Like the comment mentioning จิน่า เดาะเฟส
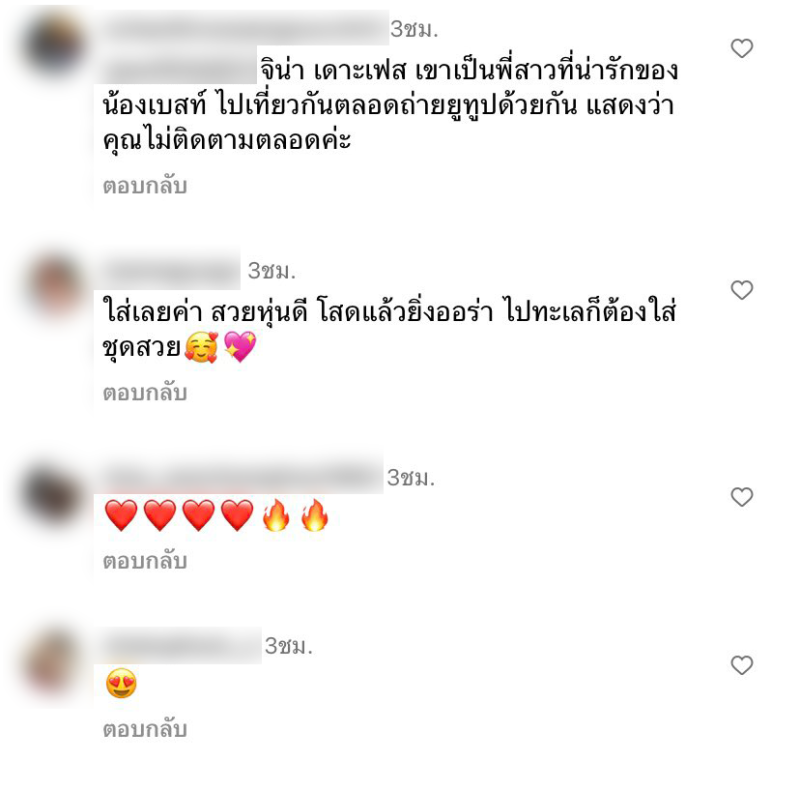Screen dimensions: 800x791 (x=742, y=48)
